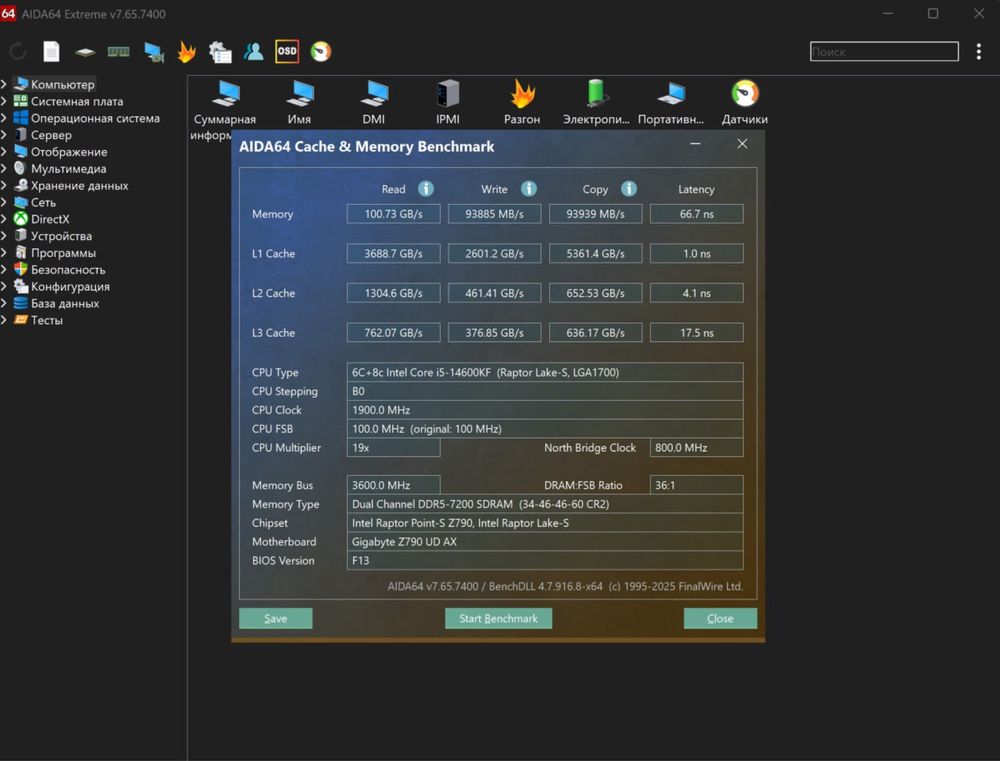
Task: Click the info icon next to Write
Action: [x=529, y=189]
